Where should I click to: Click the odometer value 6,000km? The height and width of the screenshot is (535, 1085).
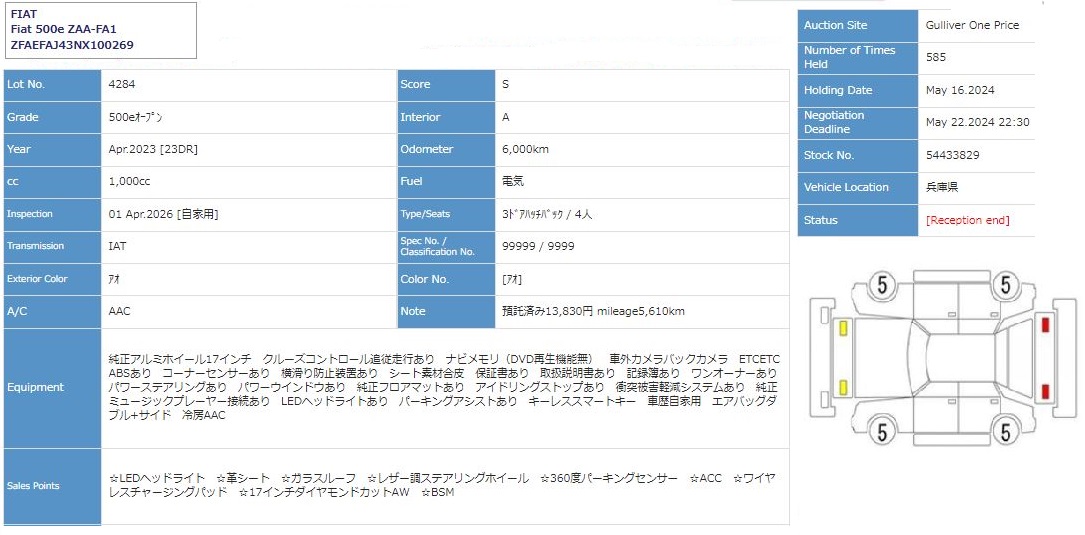click(525, 150)
